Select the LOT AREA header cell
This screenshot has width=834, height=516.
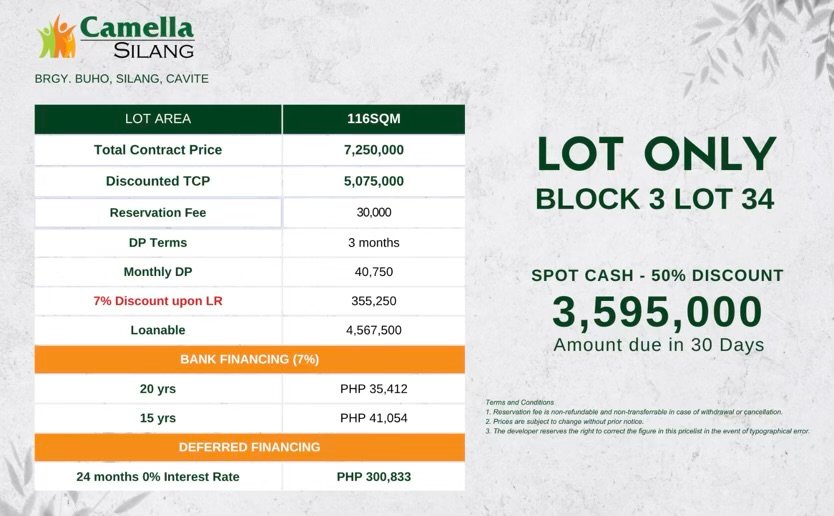coord(158,119)
